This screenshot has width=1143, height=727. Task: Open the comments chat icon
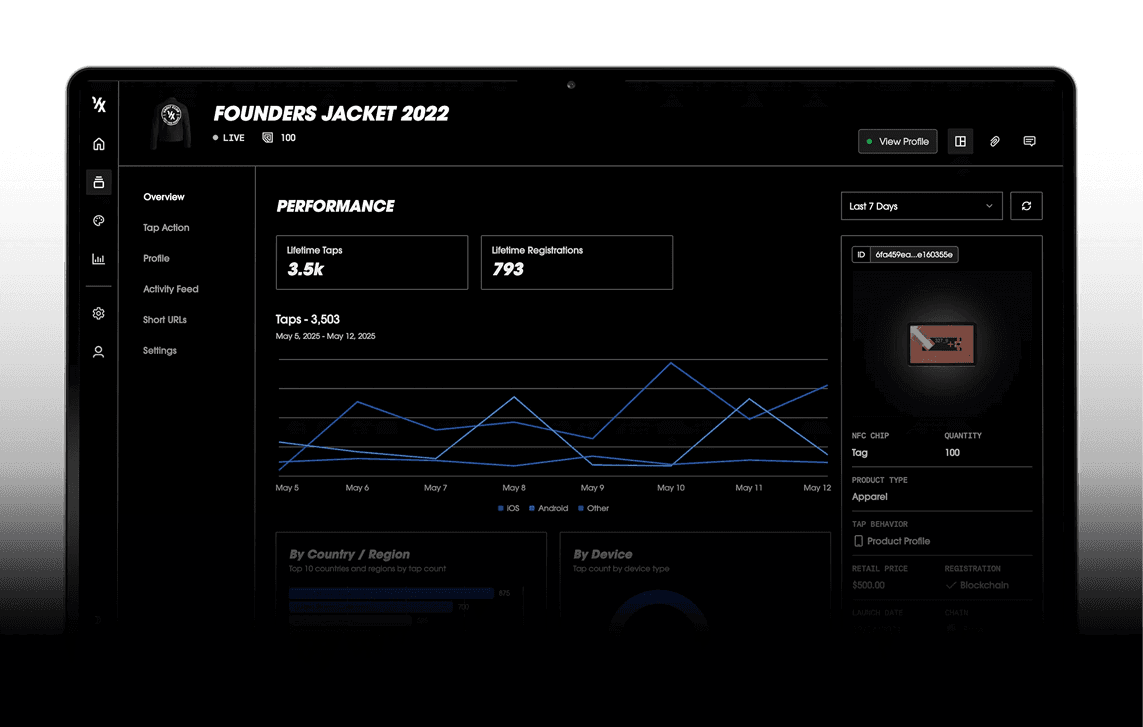coord(1029,141)
